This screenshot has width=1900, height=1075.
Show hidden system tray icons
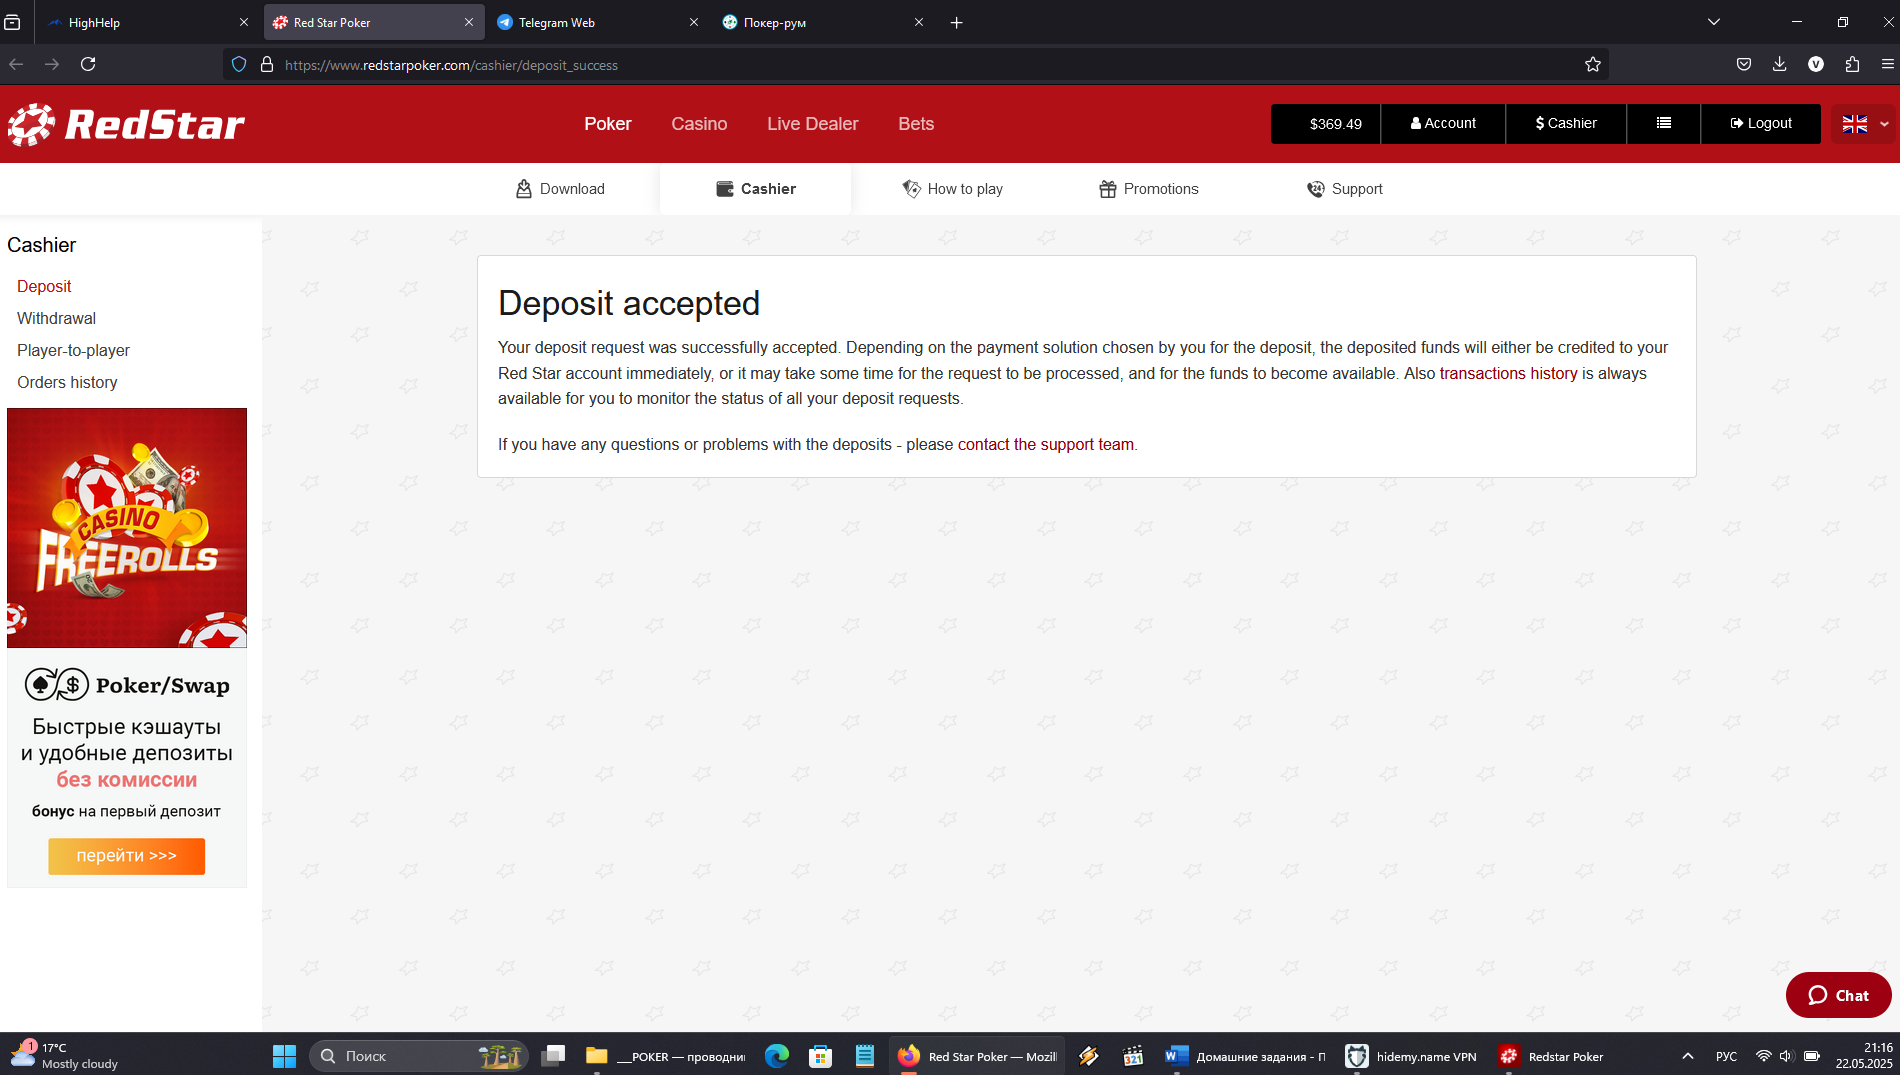[1688, 1056]
